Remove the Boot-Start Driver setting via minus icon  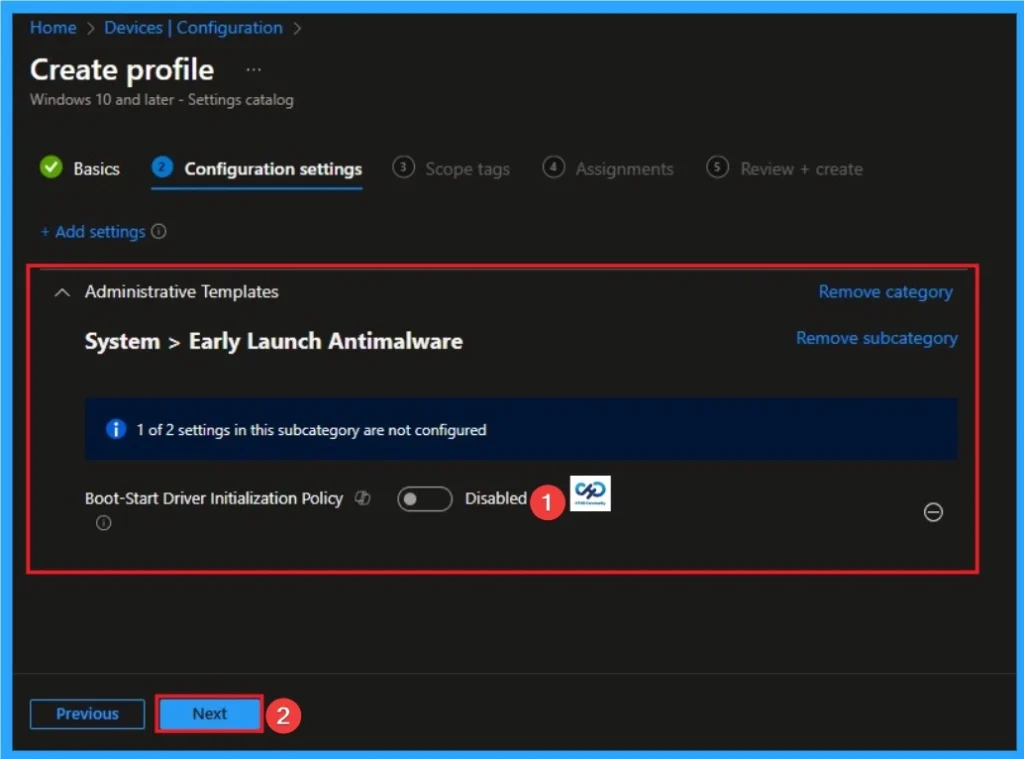coord(933,512)
